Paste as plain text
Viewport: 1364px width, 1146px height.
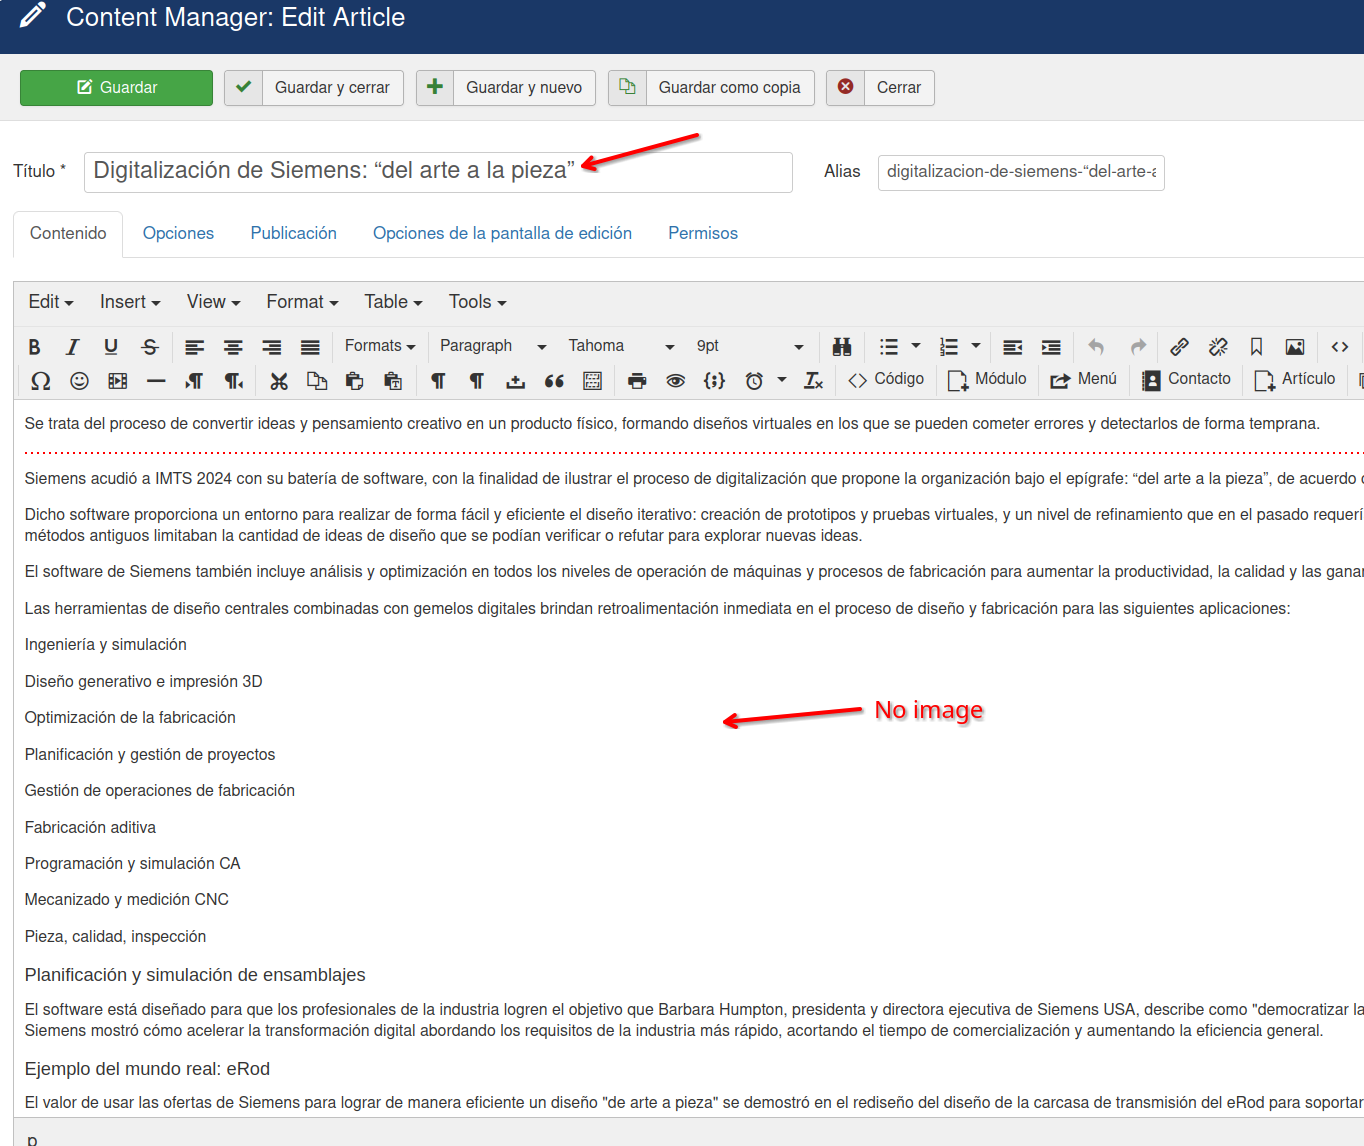coord(393,380)
